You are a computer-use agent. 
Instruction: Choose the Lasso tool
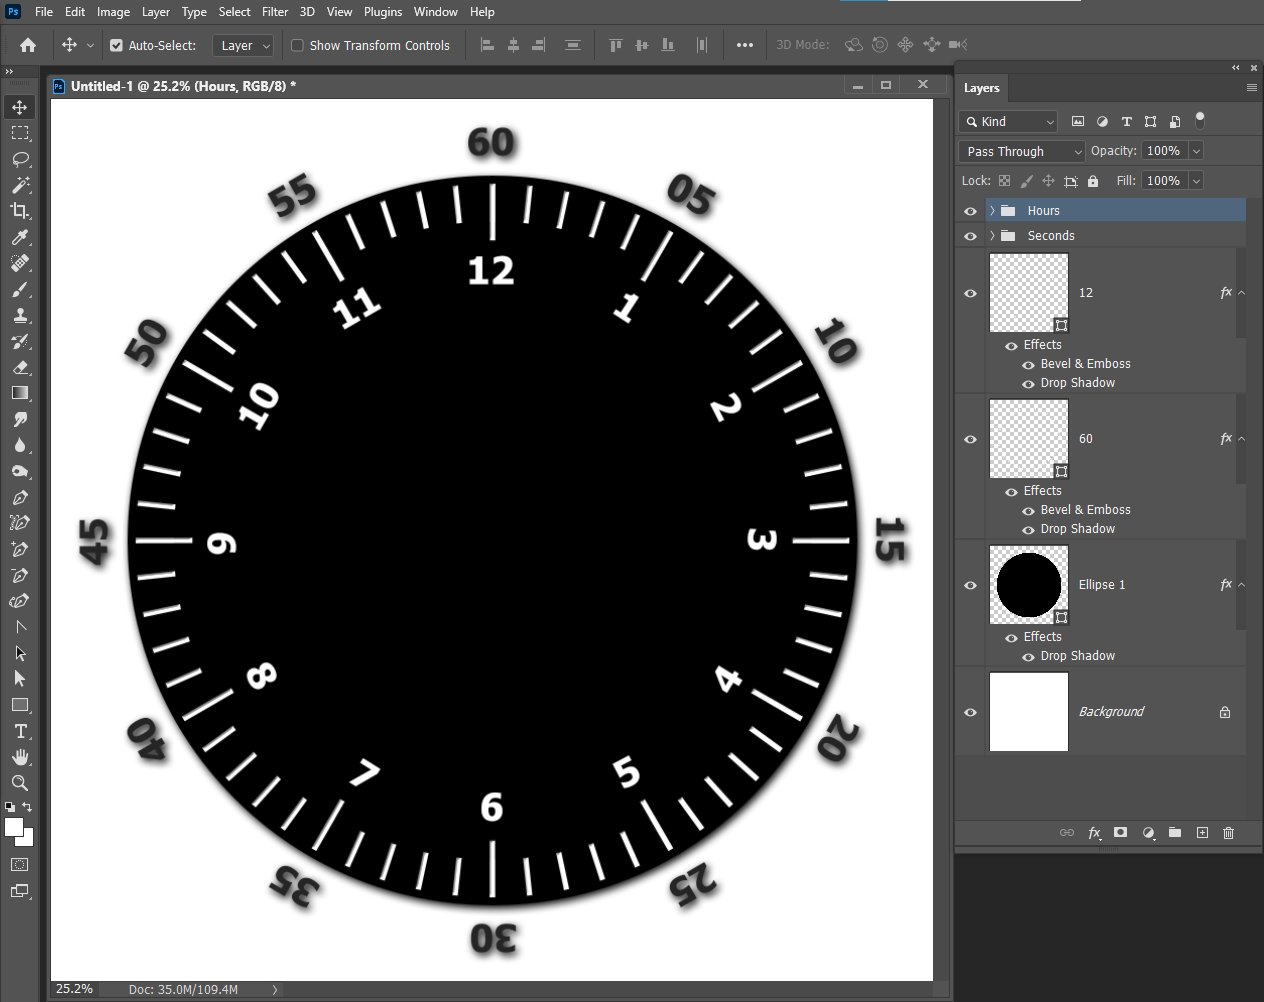20,159
